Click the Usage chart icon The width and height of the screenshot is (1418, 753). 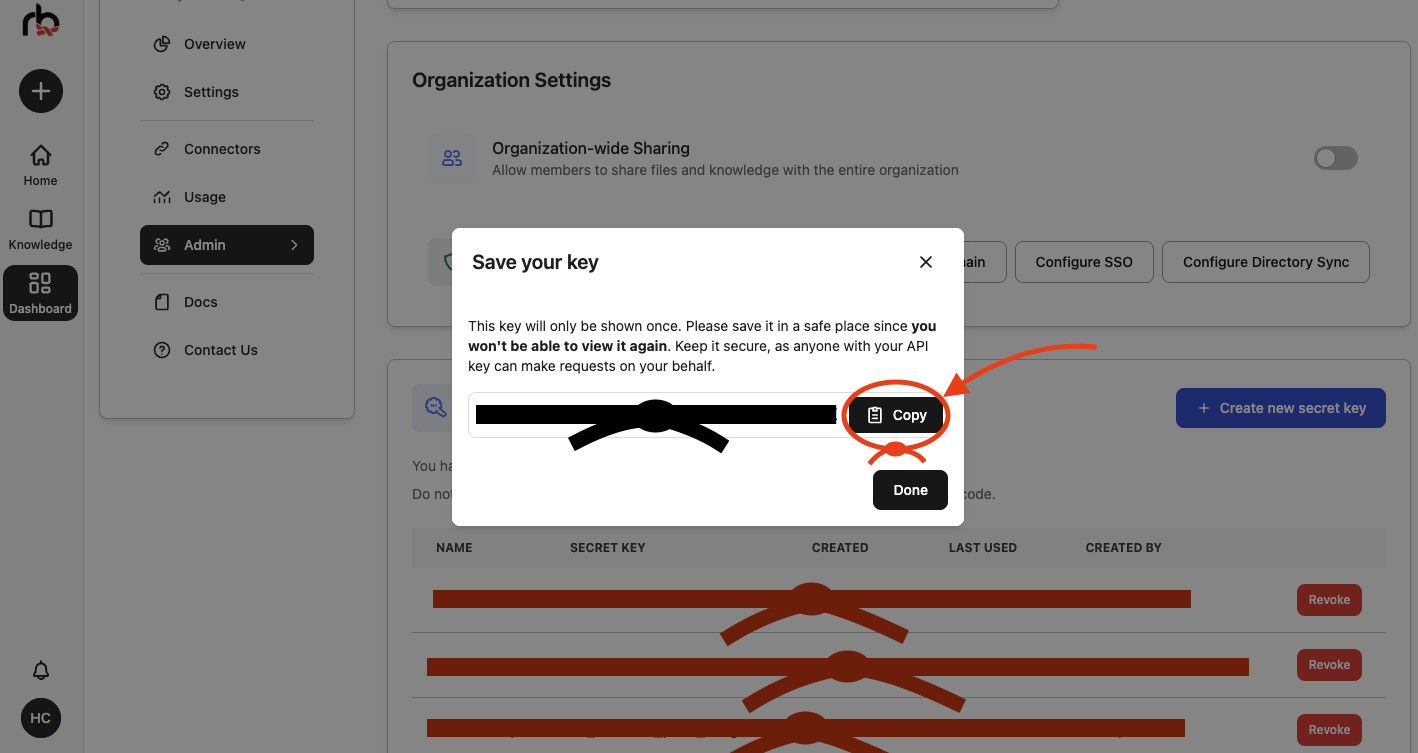point(161,196)
